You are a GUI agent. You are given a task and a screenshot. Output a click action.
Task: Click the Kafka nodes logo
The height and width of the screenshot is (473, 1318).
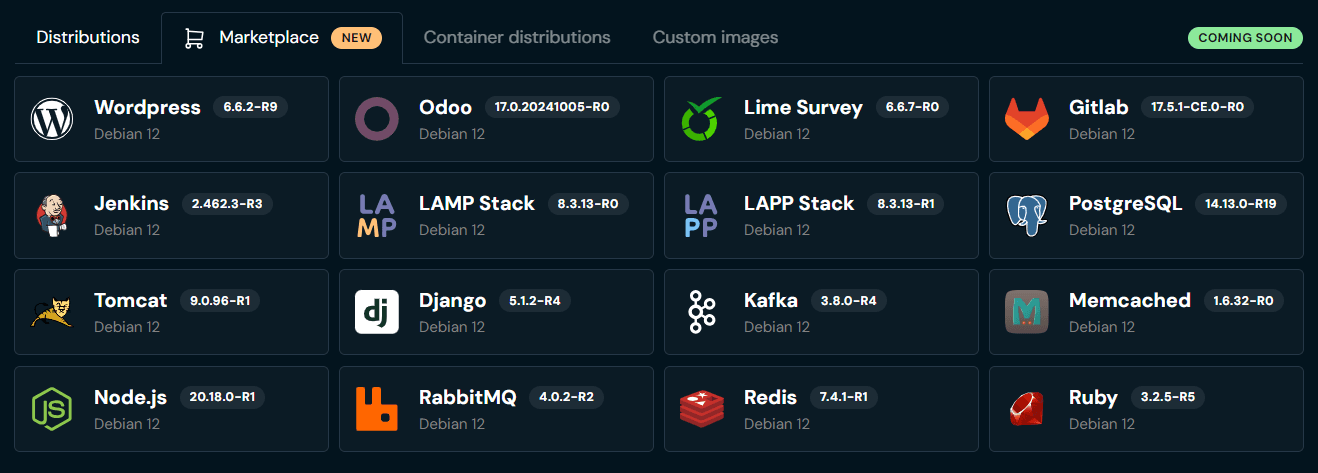[x=702, y=312]
